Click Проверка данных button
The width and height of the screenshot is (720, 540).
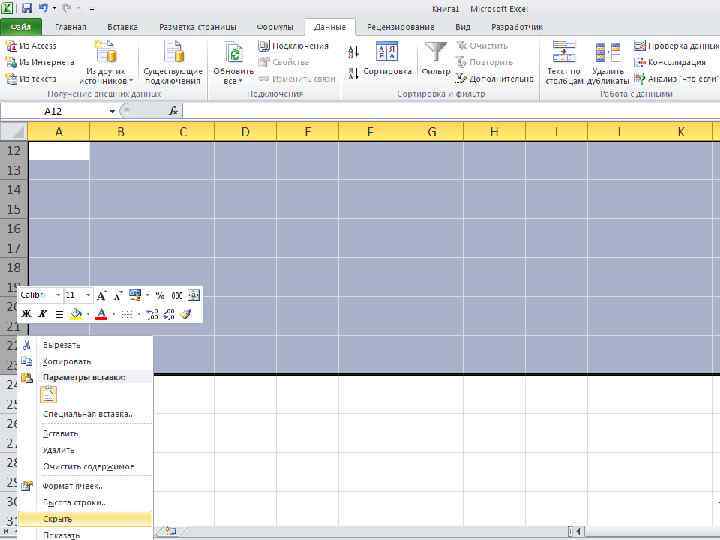pos(676,46)
